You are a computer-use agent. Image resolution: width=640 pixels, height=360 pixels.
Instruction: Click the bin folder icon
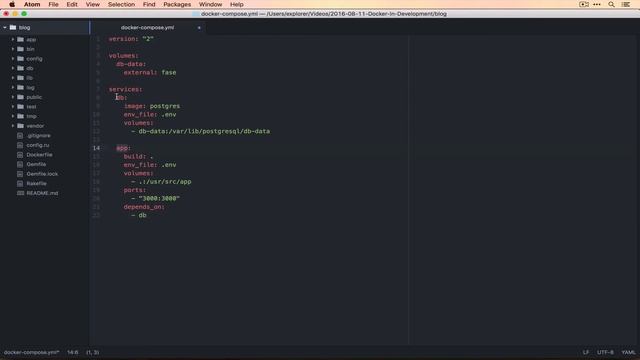click(20, 49)
